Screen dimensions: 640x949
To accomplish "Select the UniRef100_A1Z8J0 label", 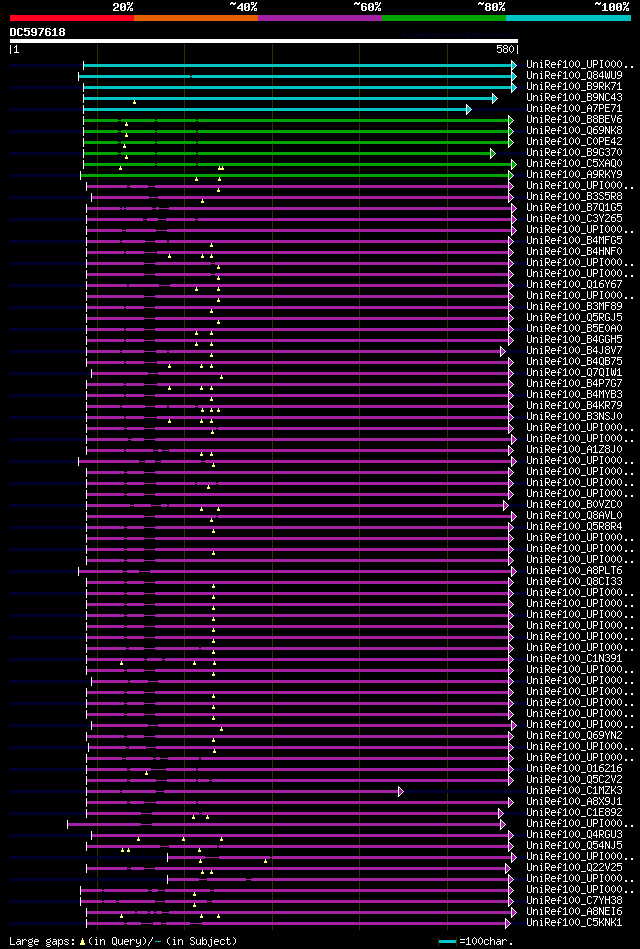I will click(574, 450).
